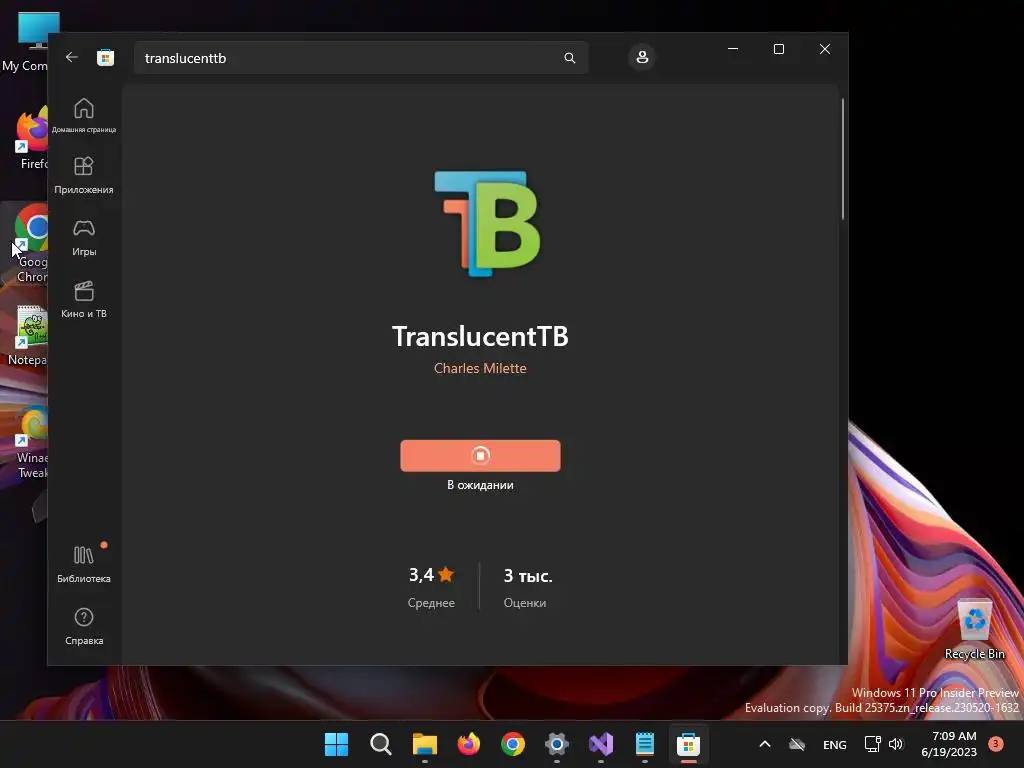Viewport: 1024px width, 768px height.
Task: Select the Winaero Tweaker desktop shortcut
Action: pos(30,443)
